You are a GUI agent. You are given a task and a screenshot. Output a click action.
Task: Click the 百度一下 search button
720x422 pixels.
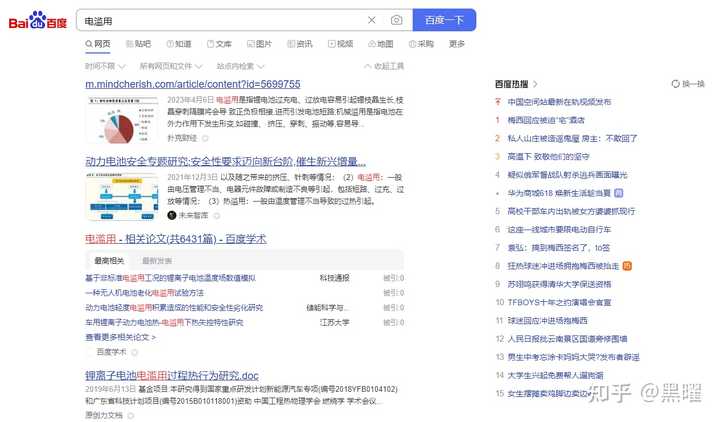click(x=444, y=20)
